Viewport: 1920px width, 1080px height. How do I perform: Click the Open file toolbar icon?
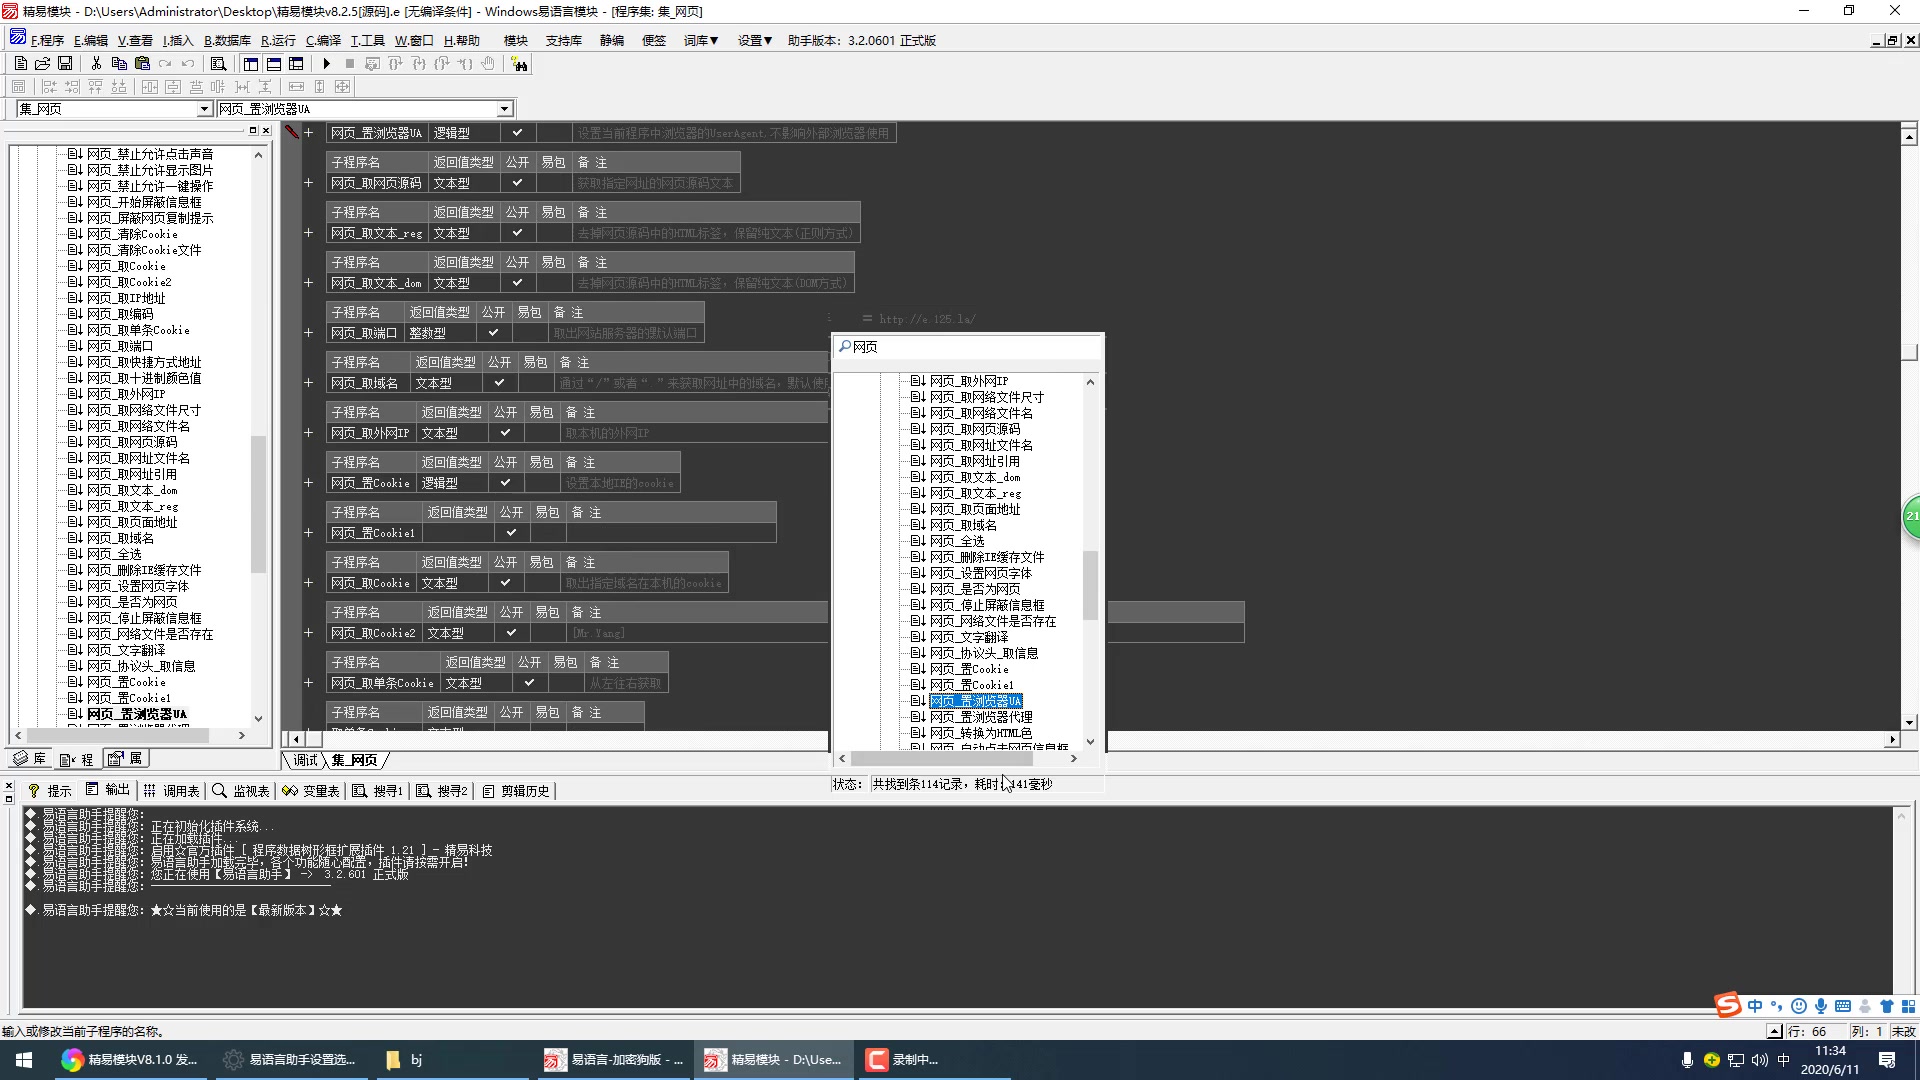pyautogui.click(x=42, y=63)
